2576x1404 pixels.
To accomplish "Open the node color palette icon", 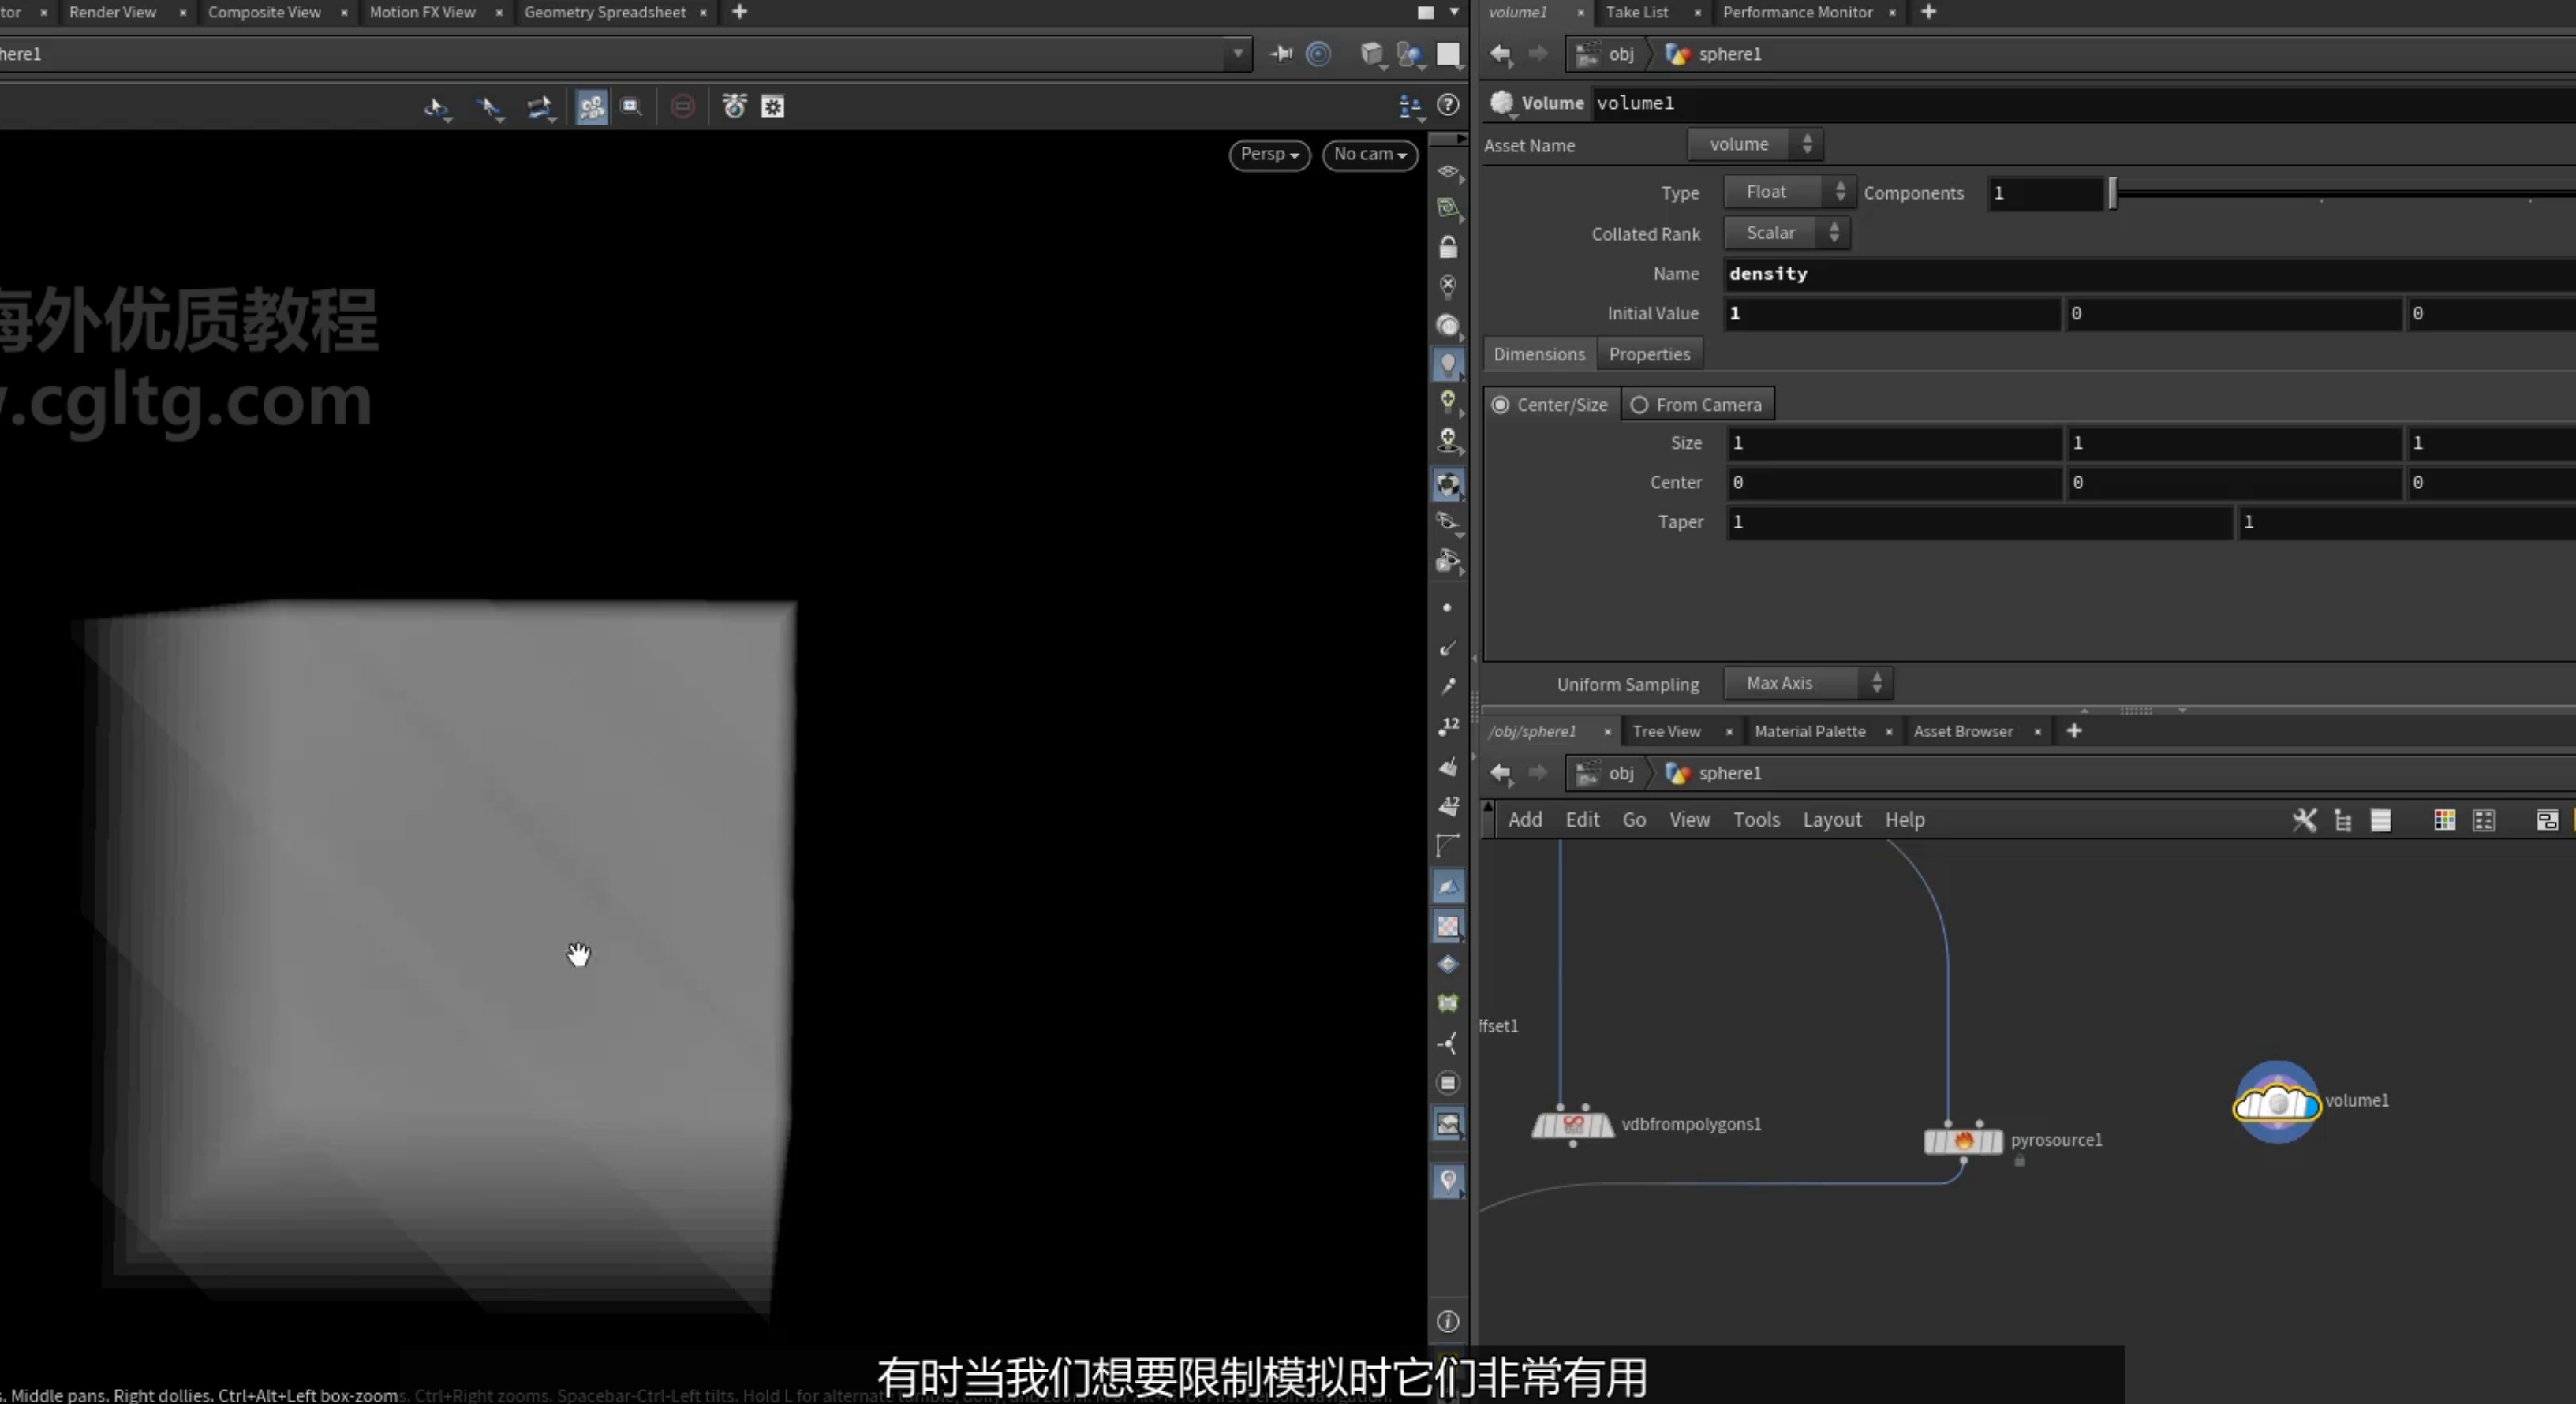I will pyautogui.click(x=2444, y=820).
